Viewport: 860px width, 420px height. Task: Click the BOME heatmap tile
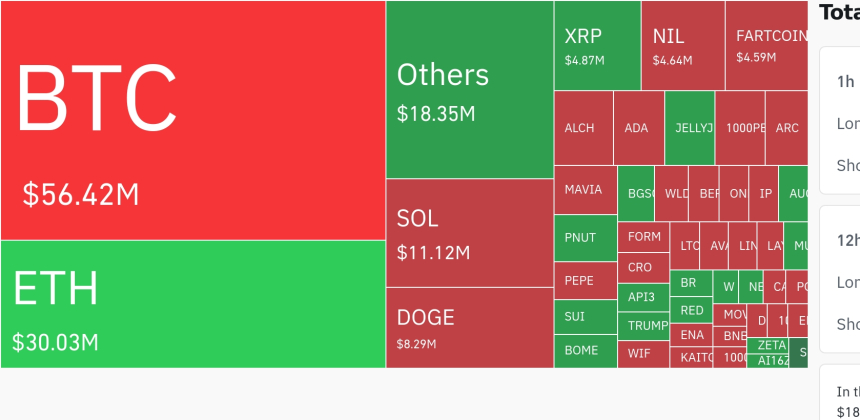coord(585,351)
